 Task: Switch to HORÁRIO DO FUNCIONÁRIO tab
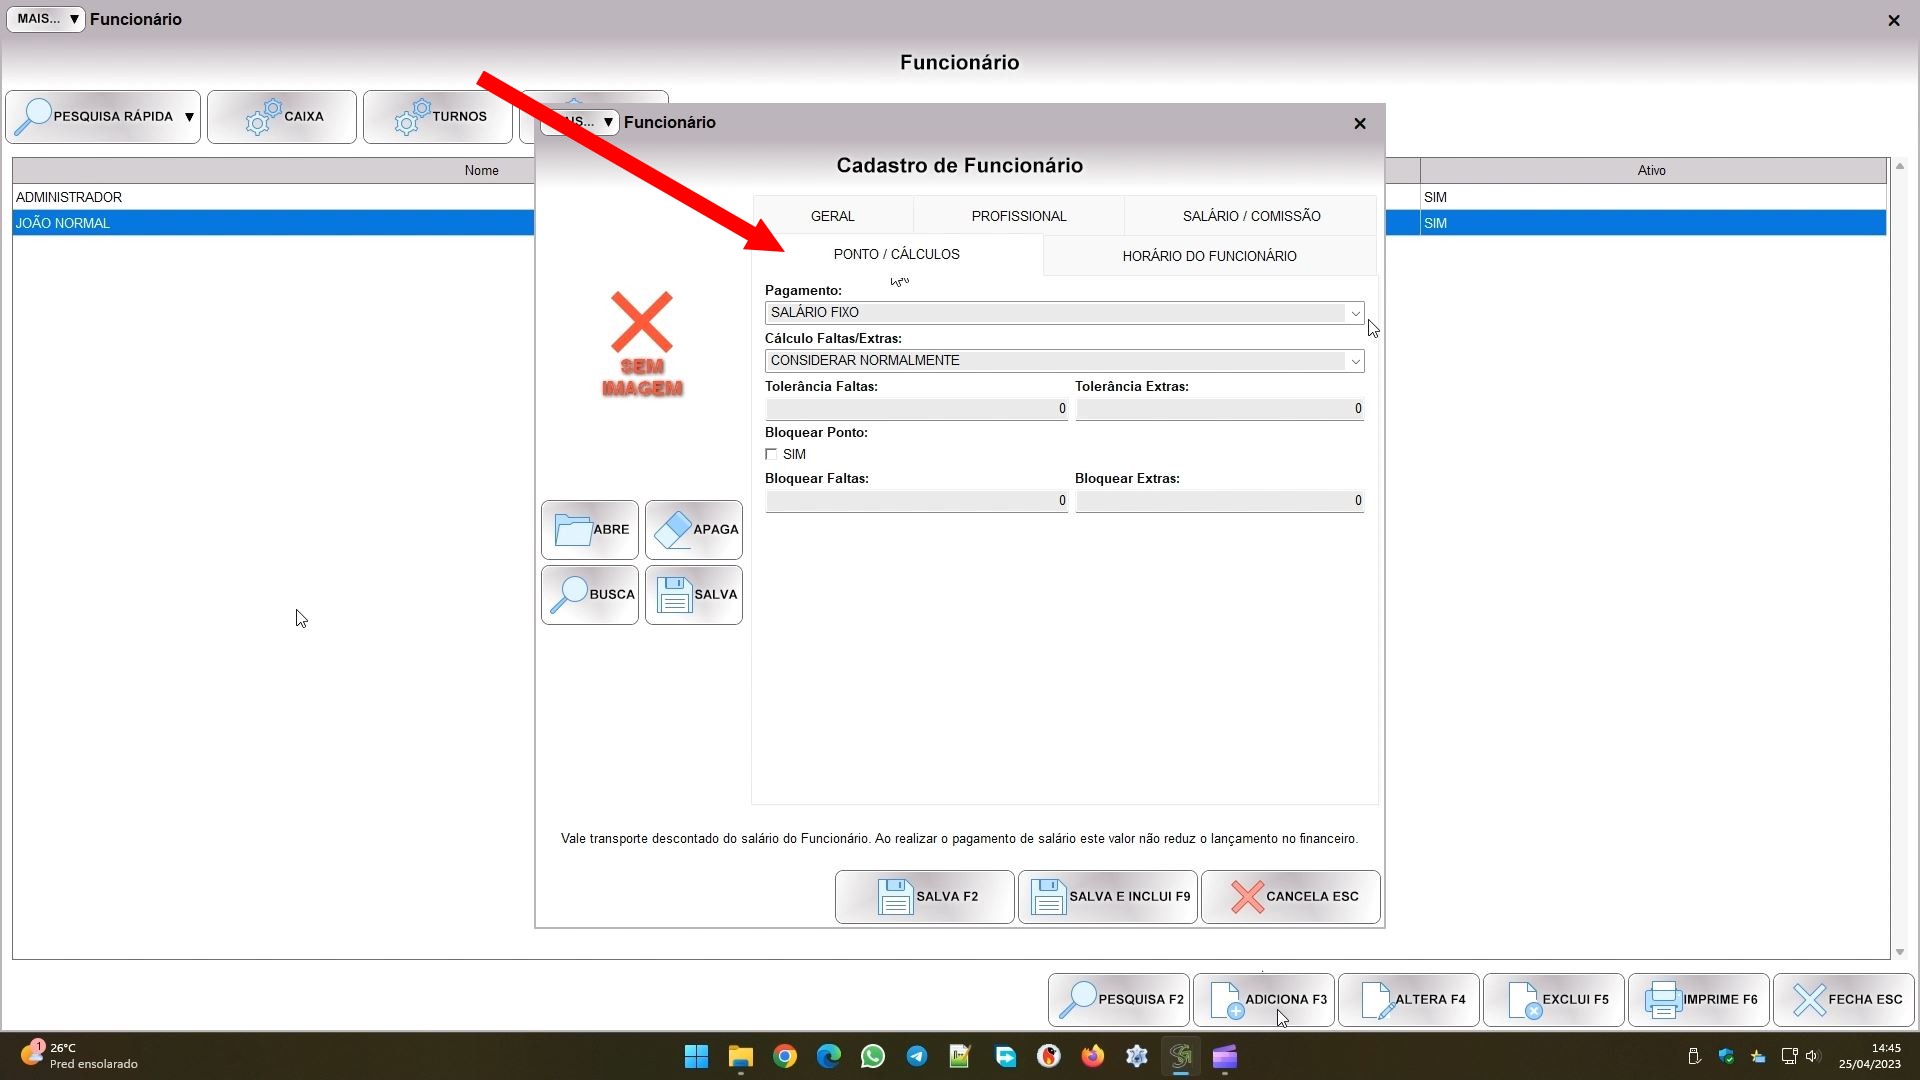(1209, 256)
